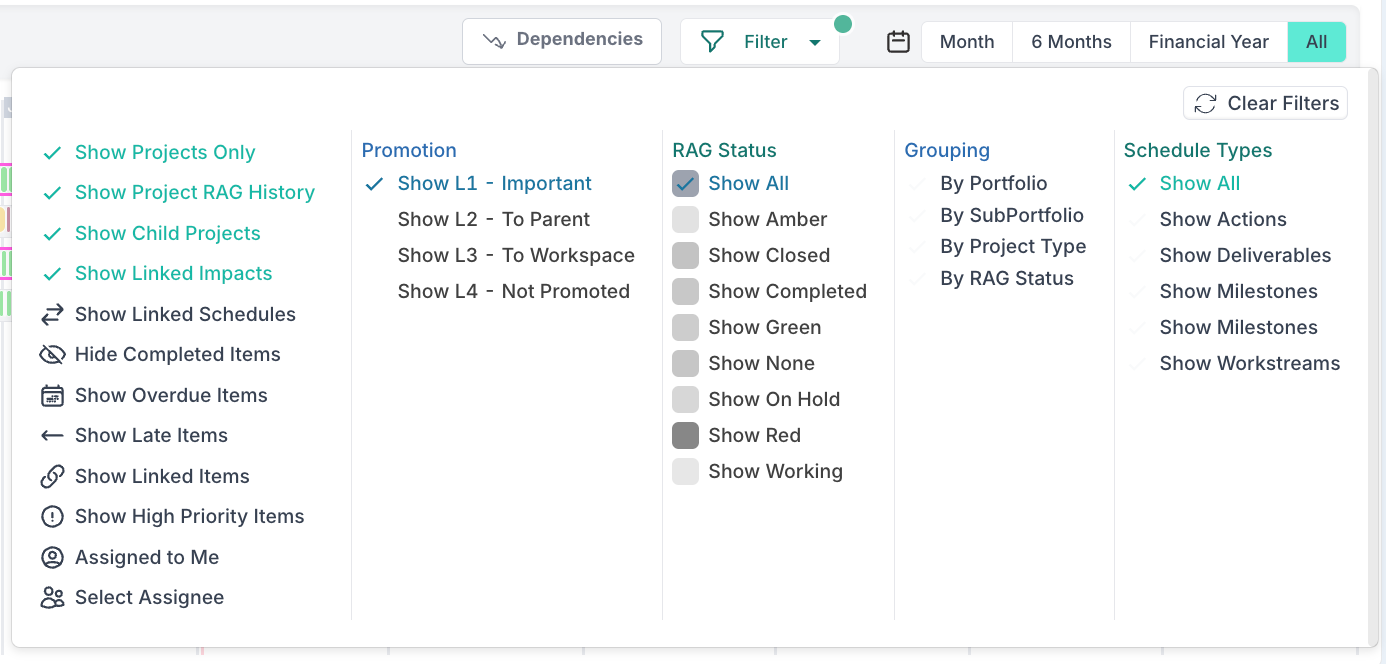Click the Hide Completed Items eye icon
Screen dimensions: 1386x664
(x=52, y=355)
